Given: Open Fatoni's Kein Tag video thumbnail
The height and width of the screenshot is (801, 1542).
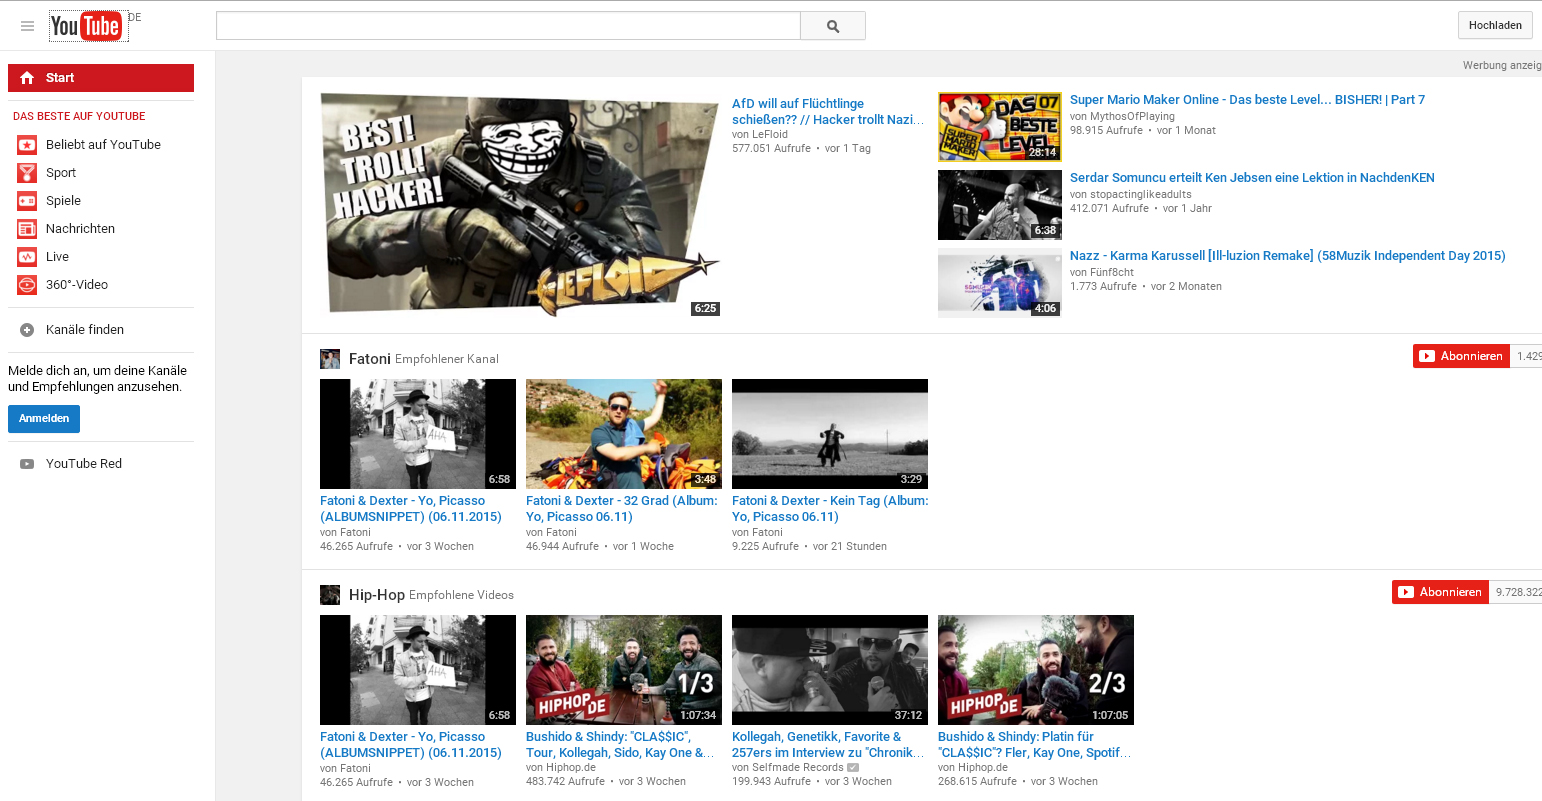Looking at the screenshot, I should (x=830, y=434).
